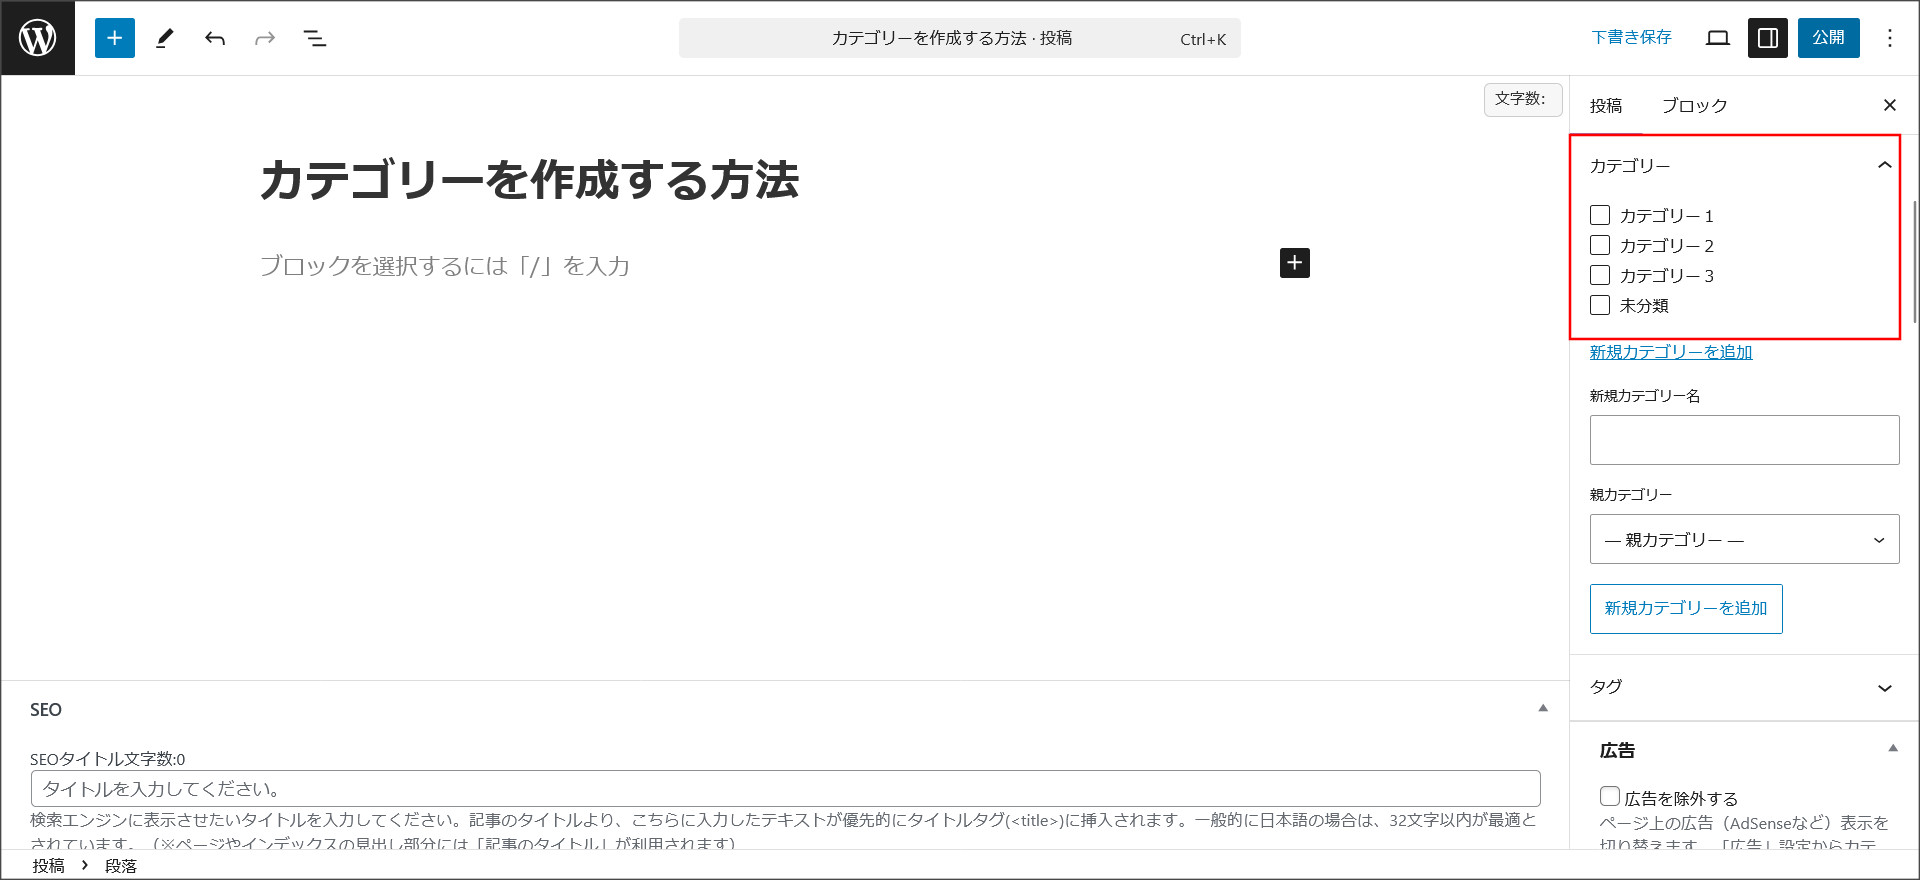Click the 下書き保存 save draft link
The width and height of the screenshot is (1920, 880).
[1631, 38]
